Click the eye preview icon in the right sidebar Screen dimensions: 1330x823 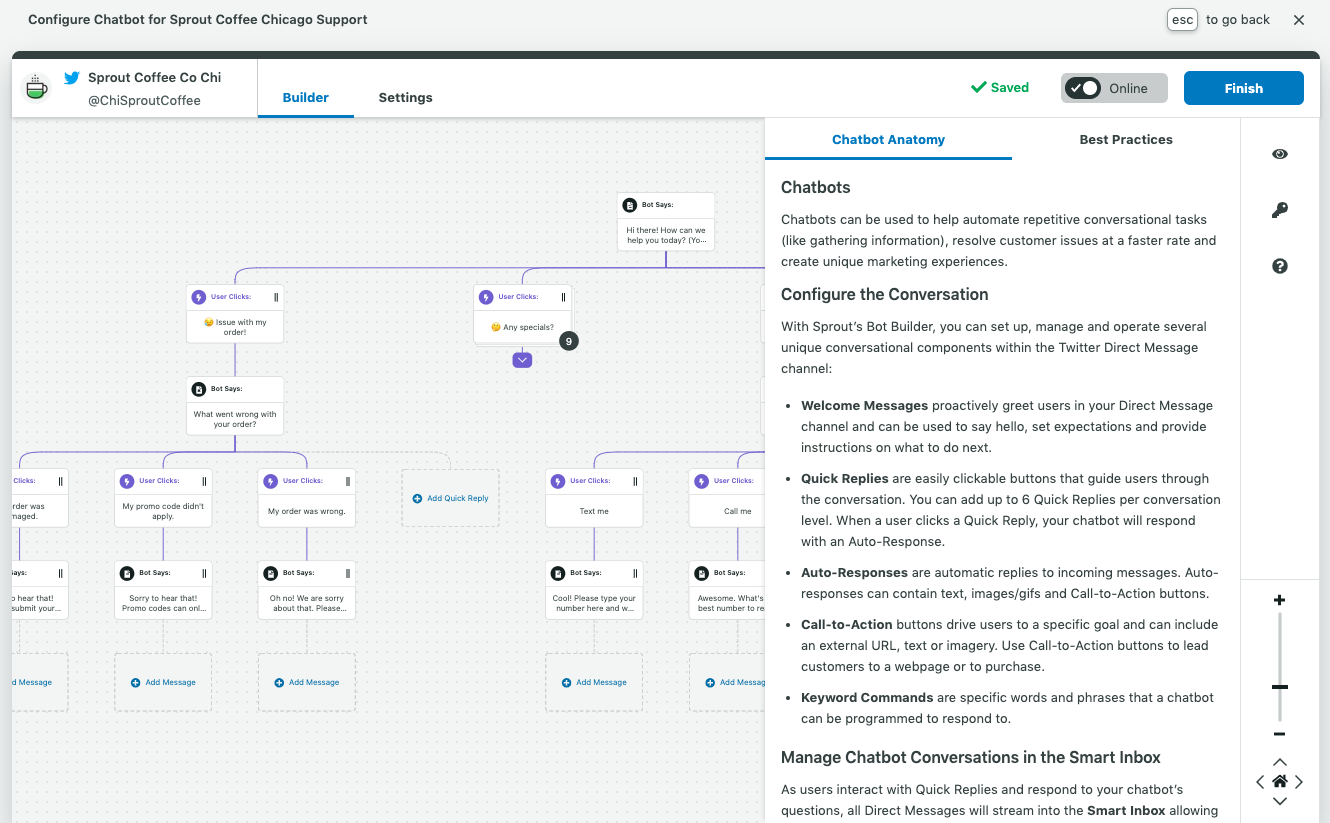(1279, 154)
